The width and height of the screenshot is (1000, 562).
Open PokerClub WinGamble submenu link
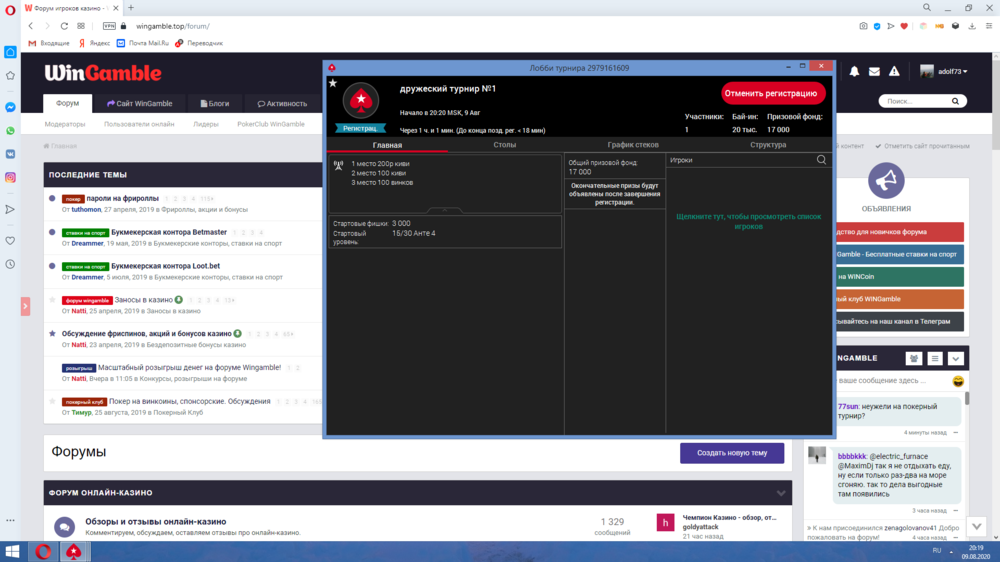(x=271, y=124)
